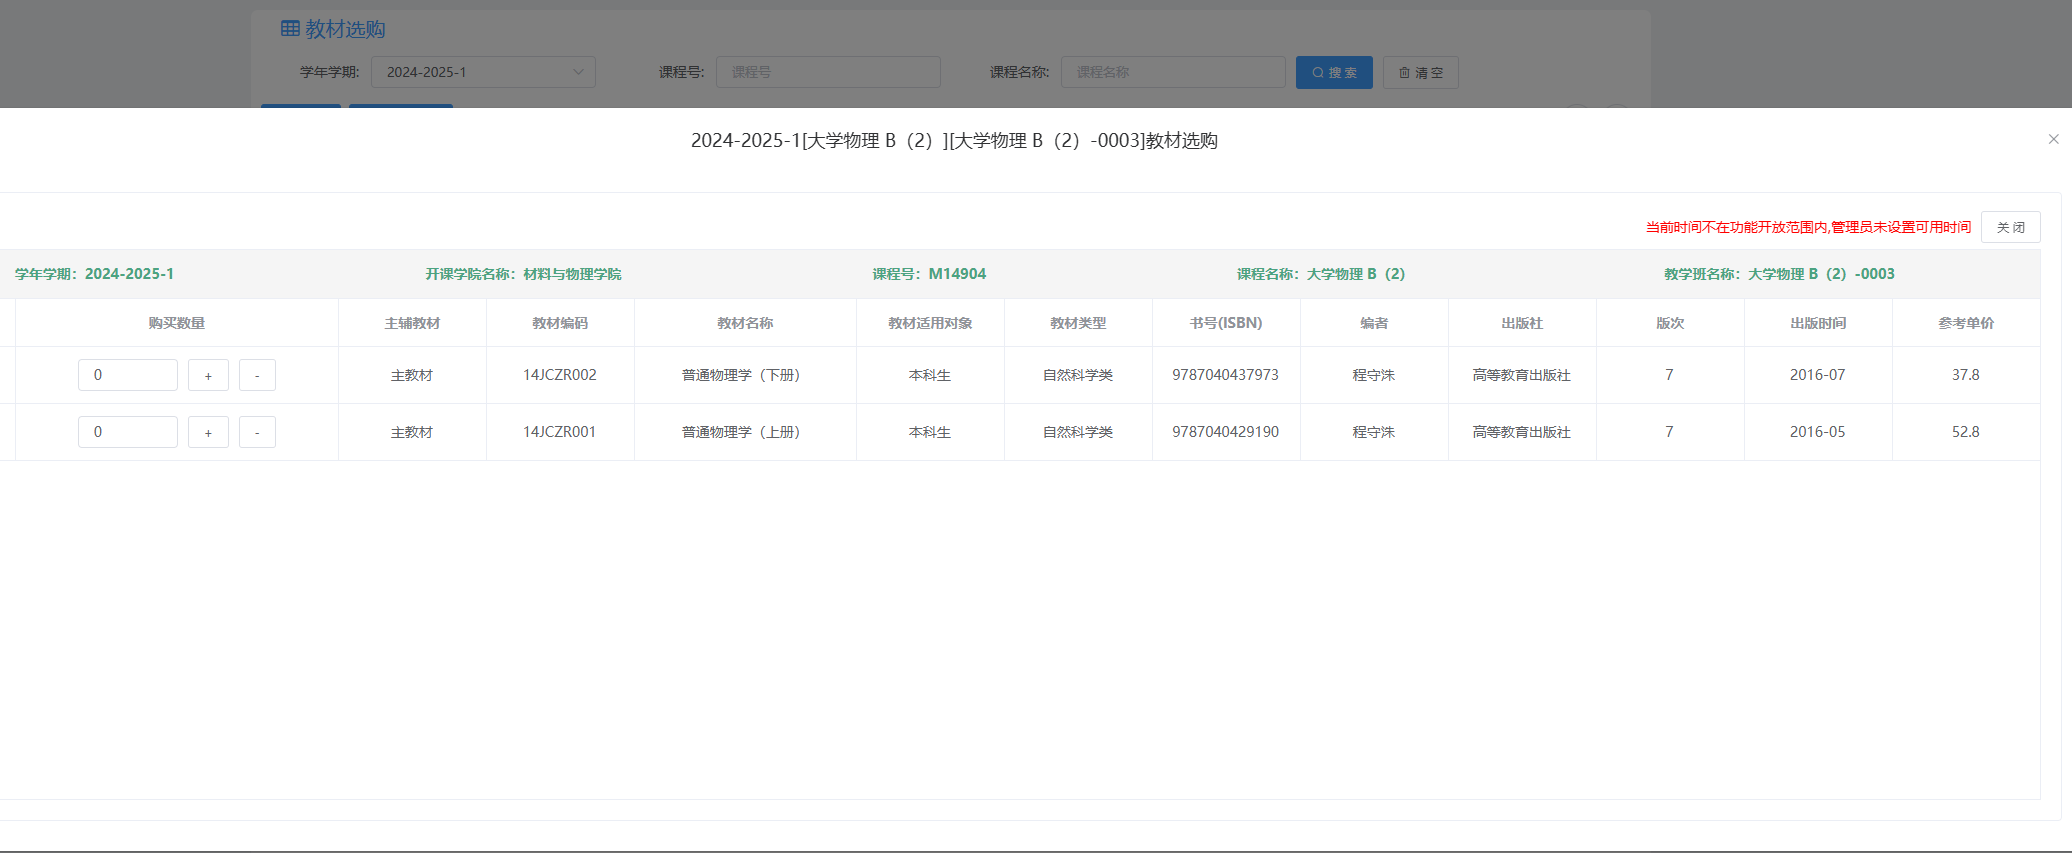The height and width of the screenshot is (853, 2072).
Task: Click green 学年学期 2024-2025-1 info label
Action: (x=94, y=274)
